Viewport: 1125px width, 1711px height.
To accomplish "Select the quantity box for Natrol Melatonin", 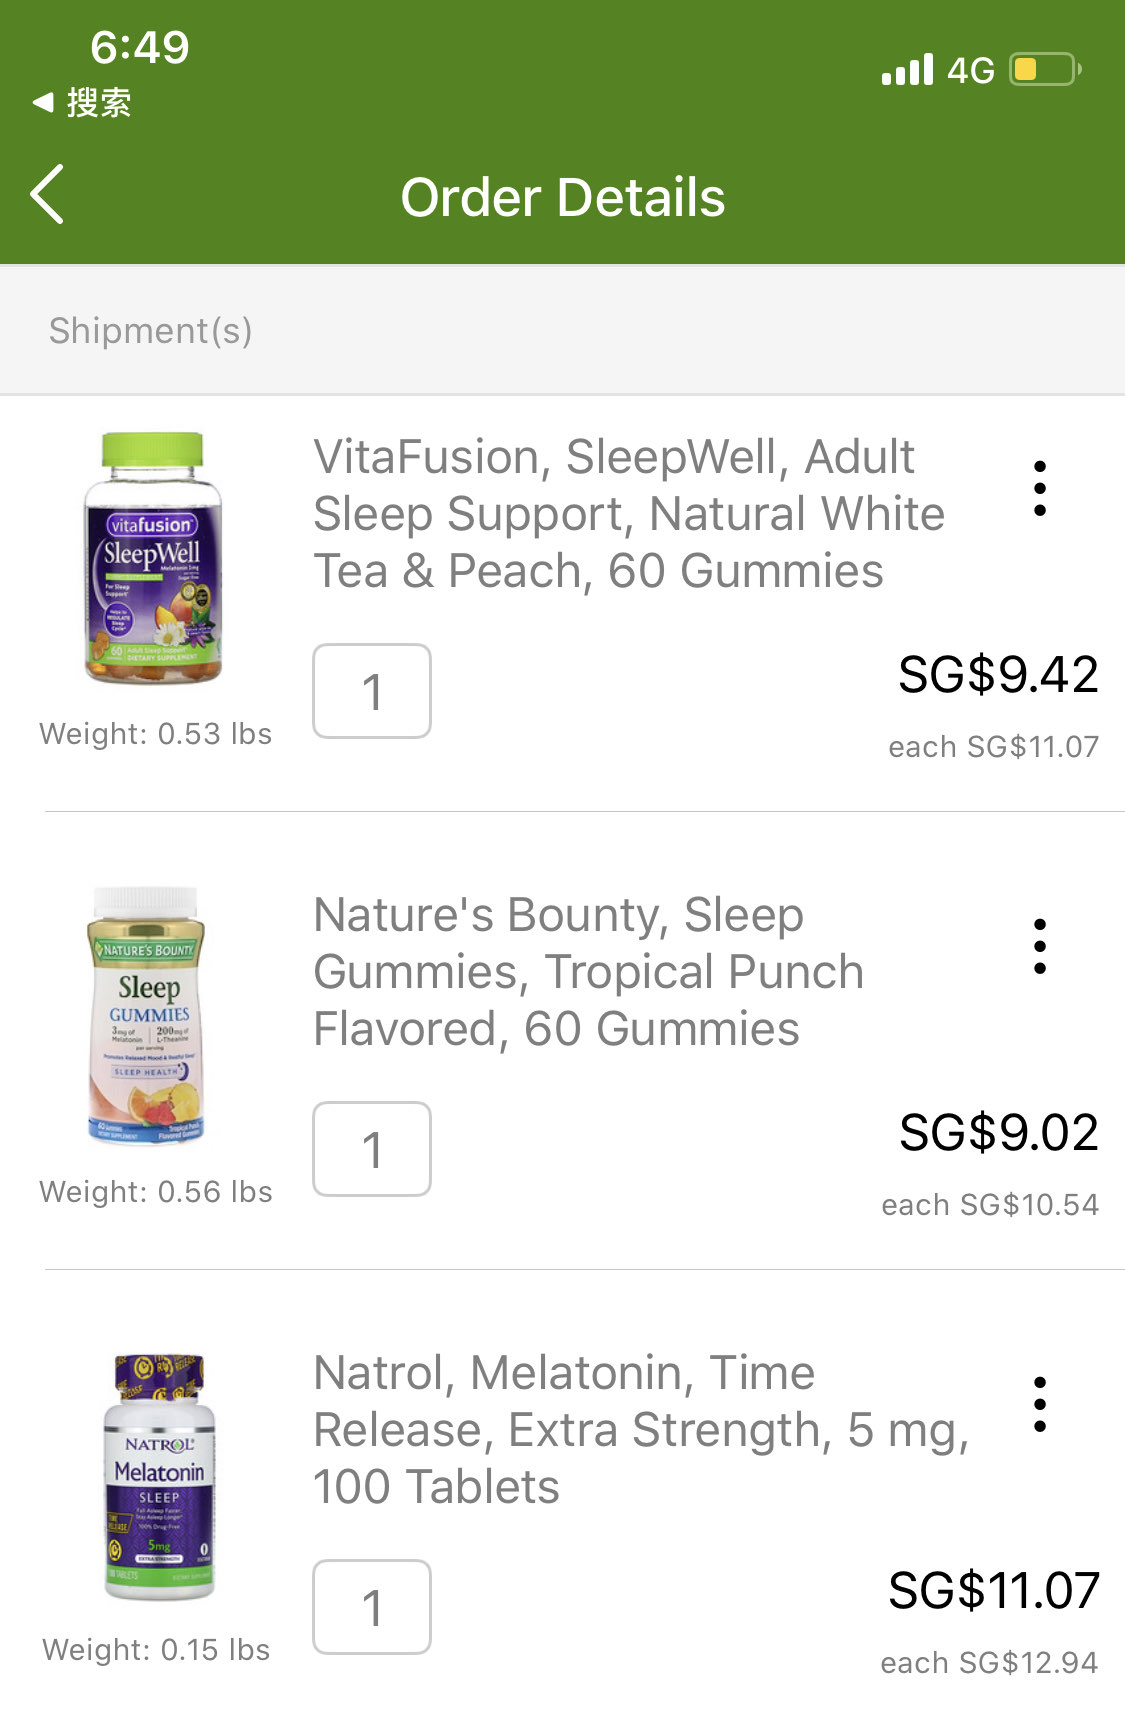I will click(372, 1607).
